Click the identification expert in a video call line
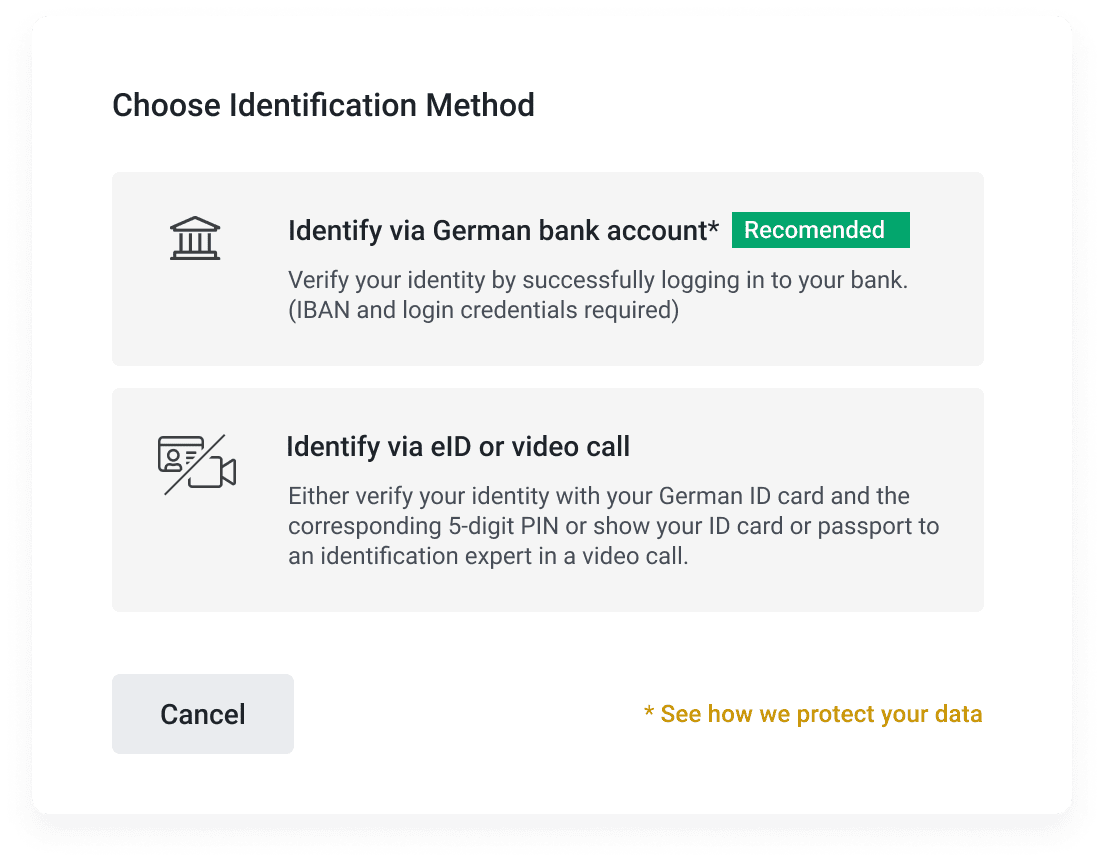Screen dimensions: 1104x862 (488, 556)
